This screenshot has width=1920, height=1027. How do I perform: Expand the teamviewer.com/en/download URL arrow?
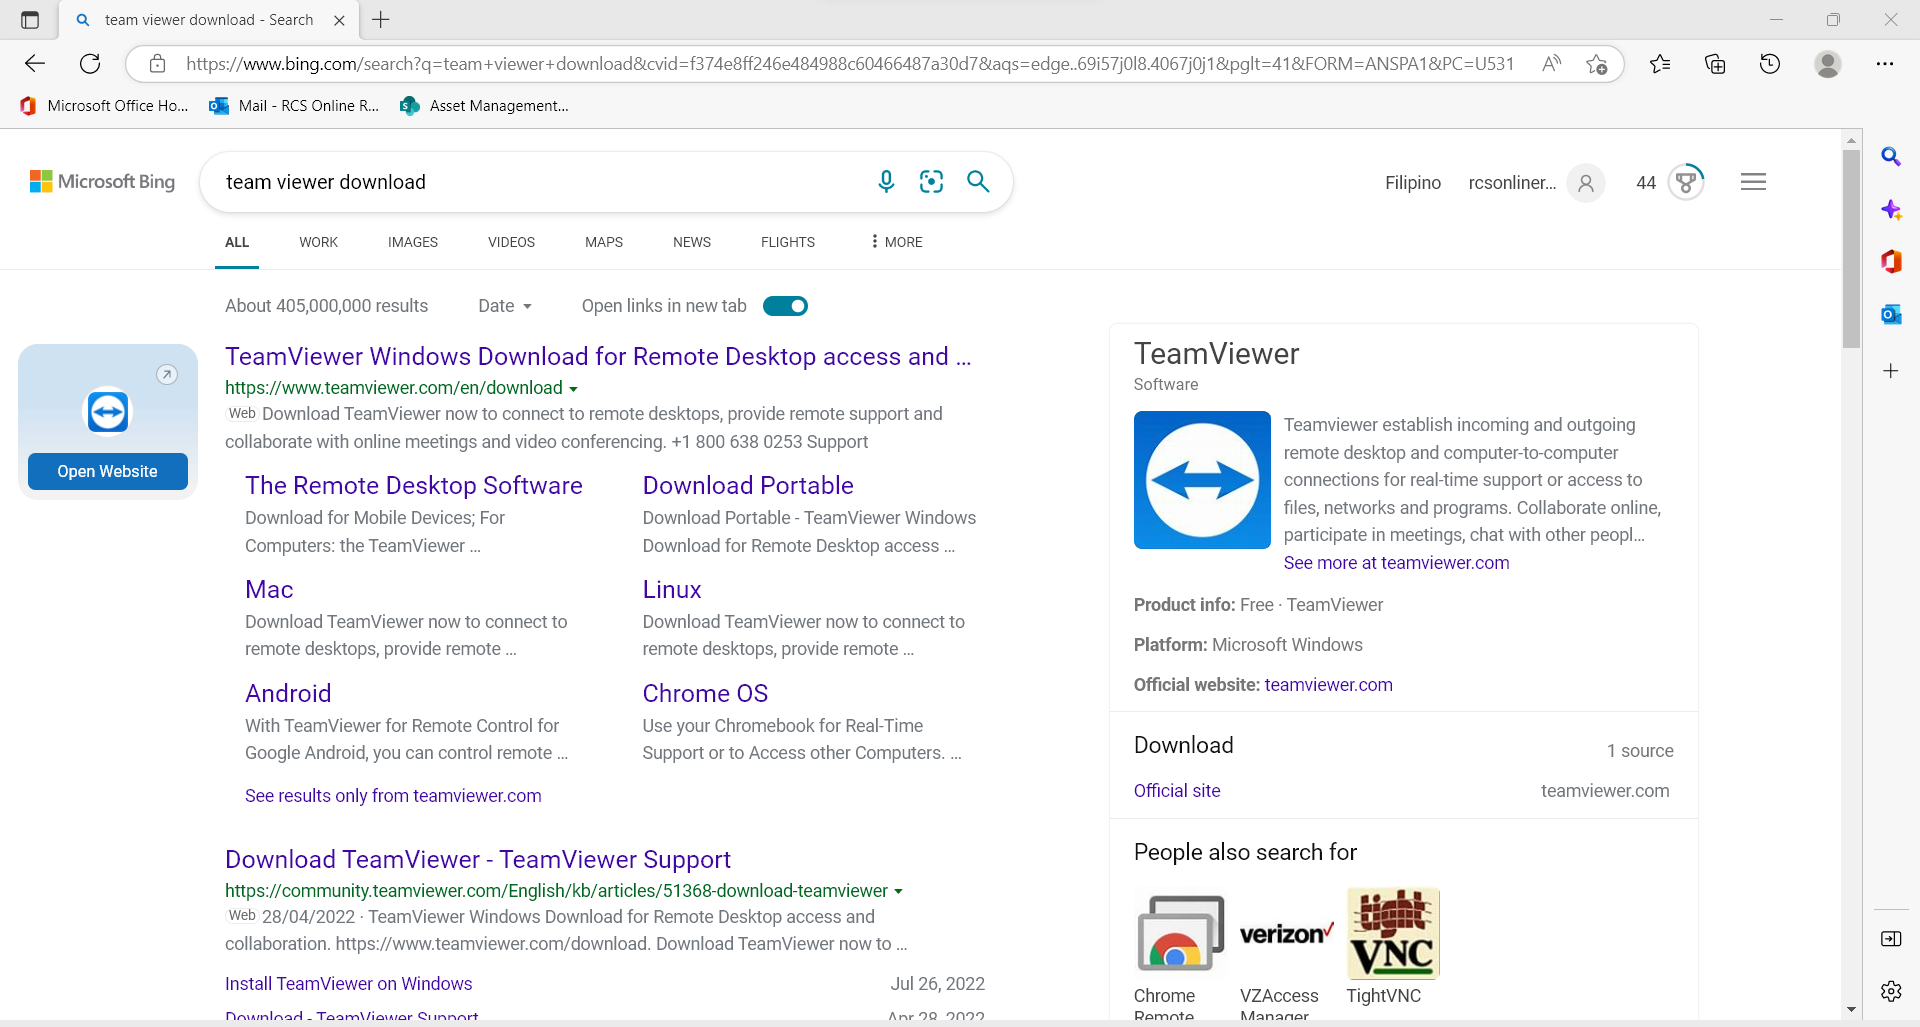coord(573,389)
